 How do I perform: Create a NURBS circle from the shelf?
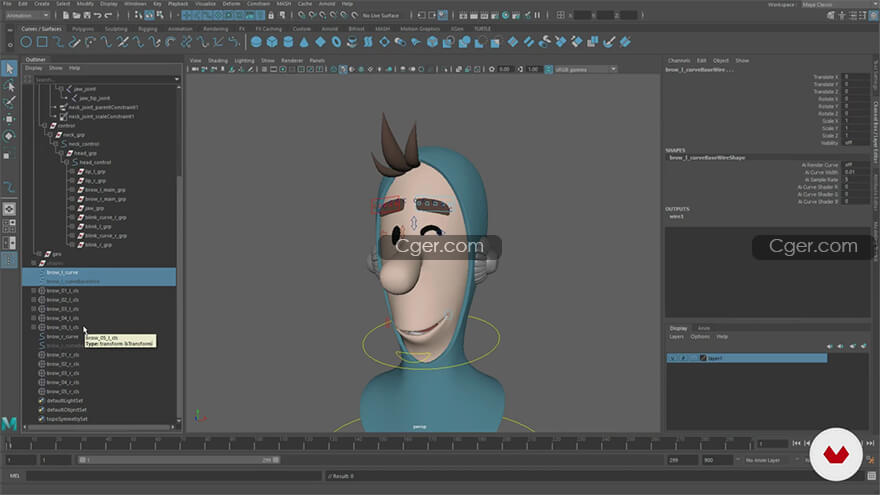(26, 42)
